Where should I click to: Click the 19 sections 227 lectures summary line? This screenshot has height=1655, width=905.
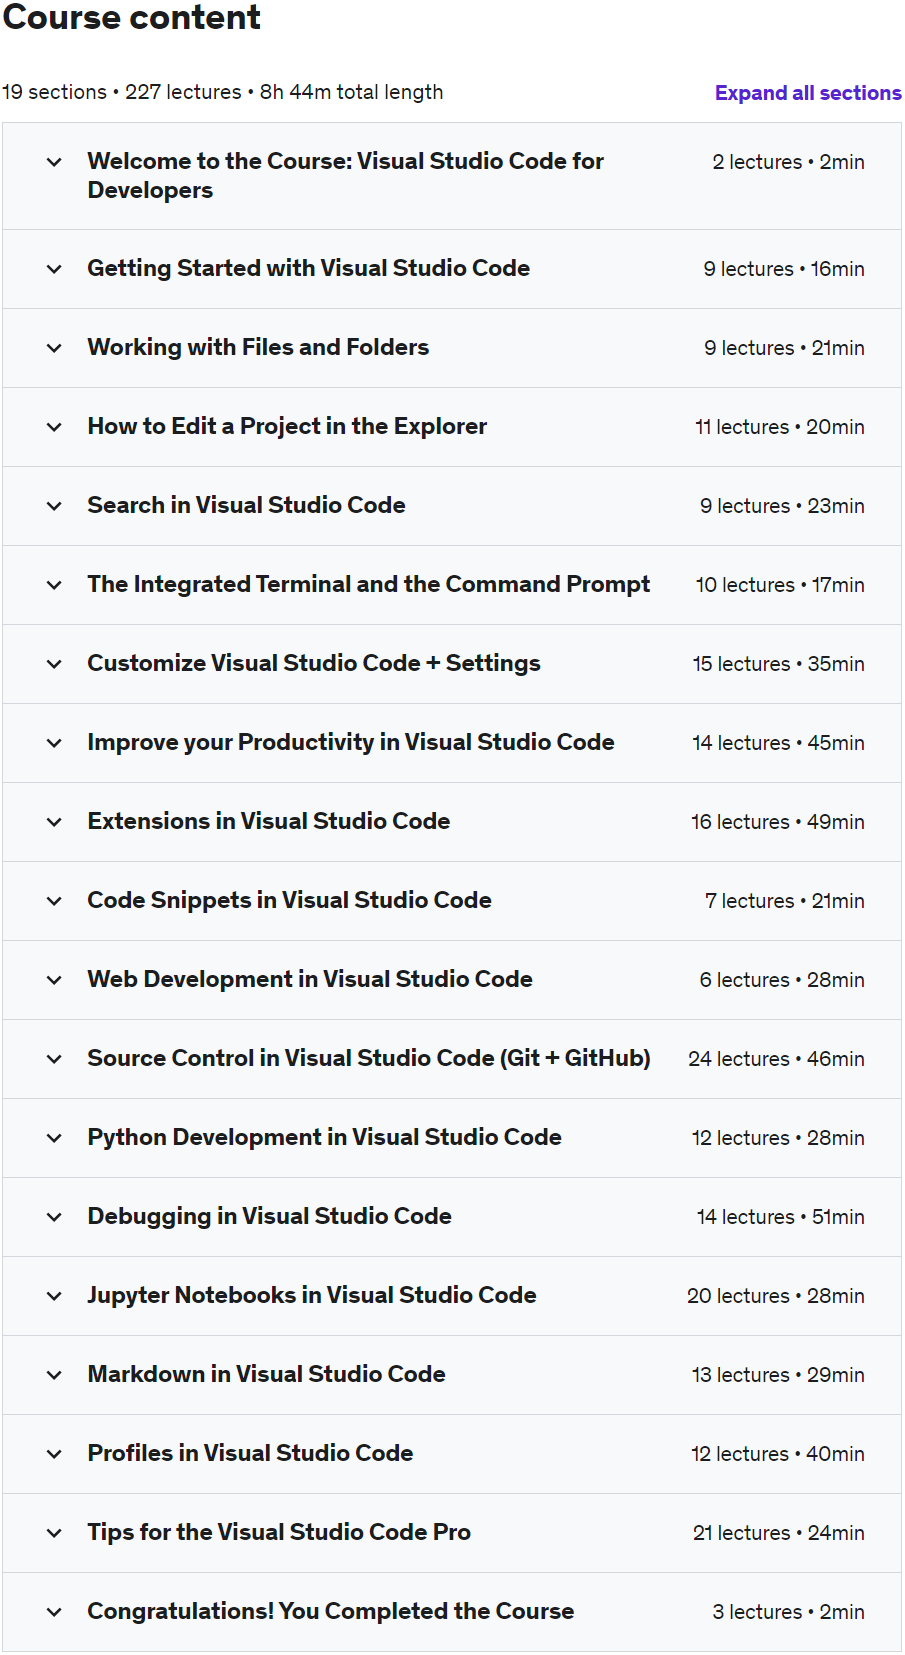(222, 92)
